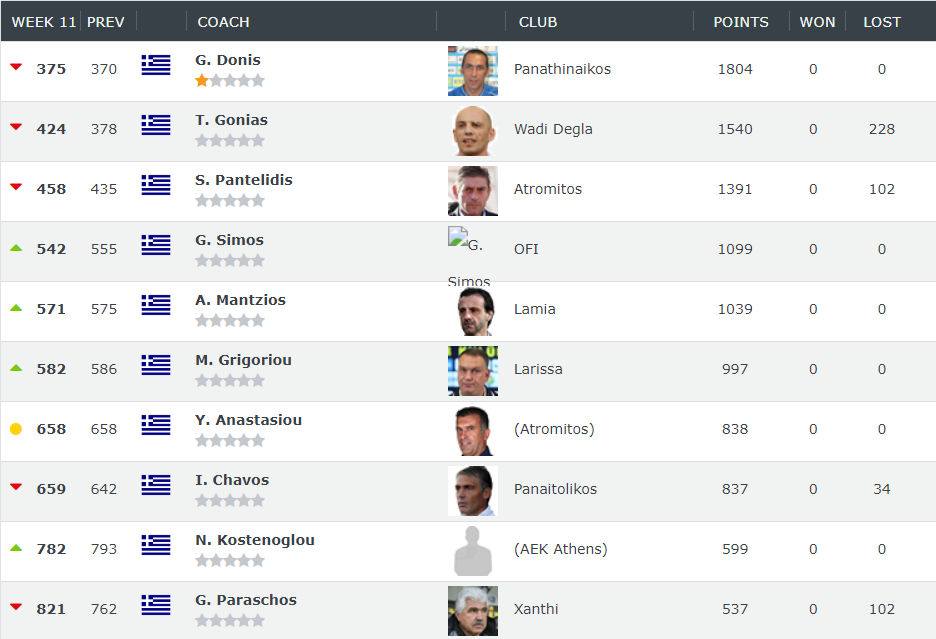This screenshot has height=639, width=936.
Task: Open G. Paraschos photo thumbnail
Action: tap(473, 611)
